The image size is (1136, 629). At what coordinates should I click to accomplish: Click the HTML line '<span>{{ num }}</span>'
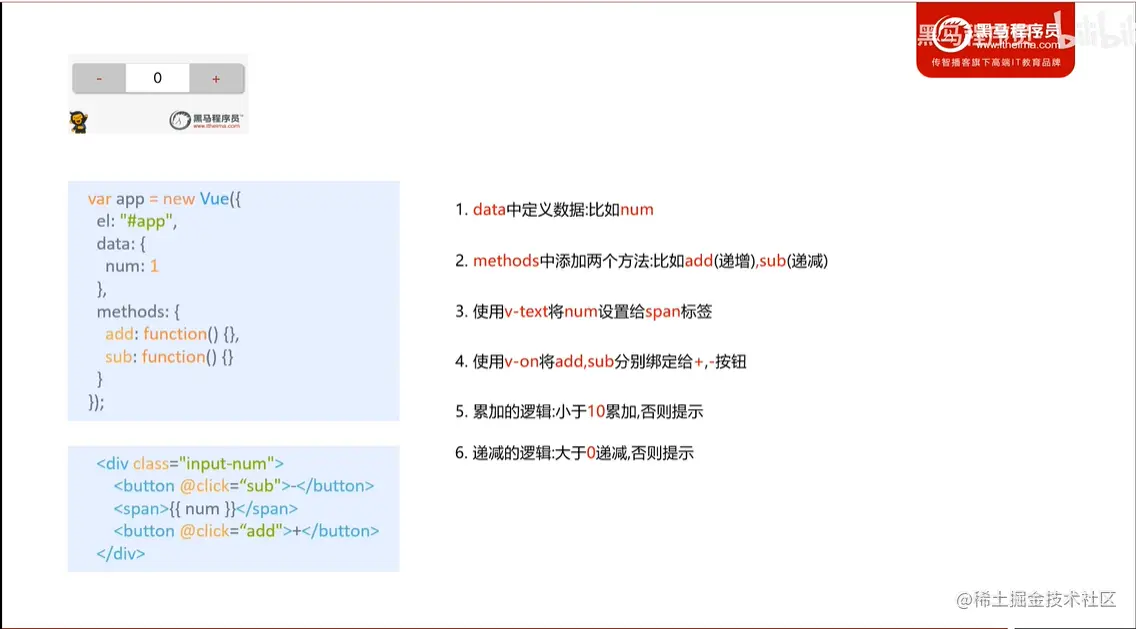click(x=205, y=509)
